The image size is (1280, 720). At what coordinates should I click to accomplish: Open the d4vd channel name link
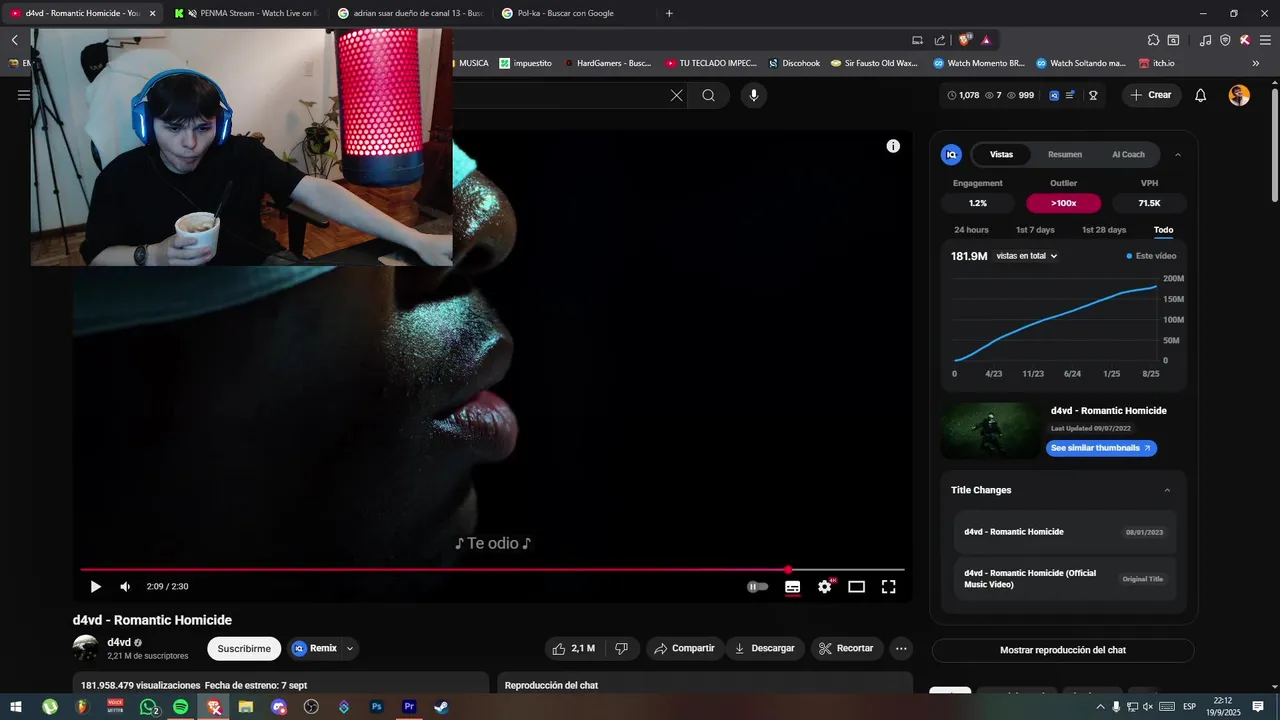click(119, 642)
